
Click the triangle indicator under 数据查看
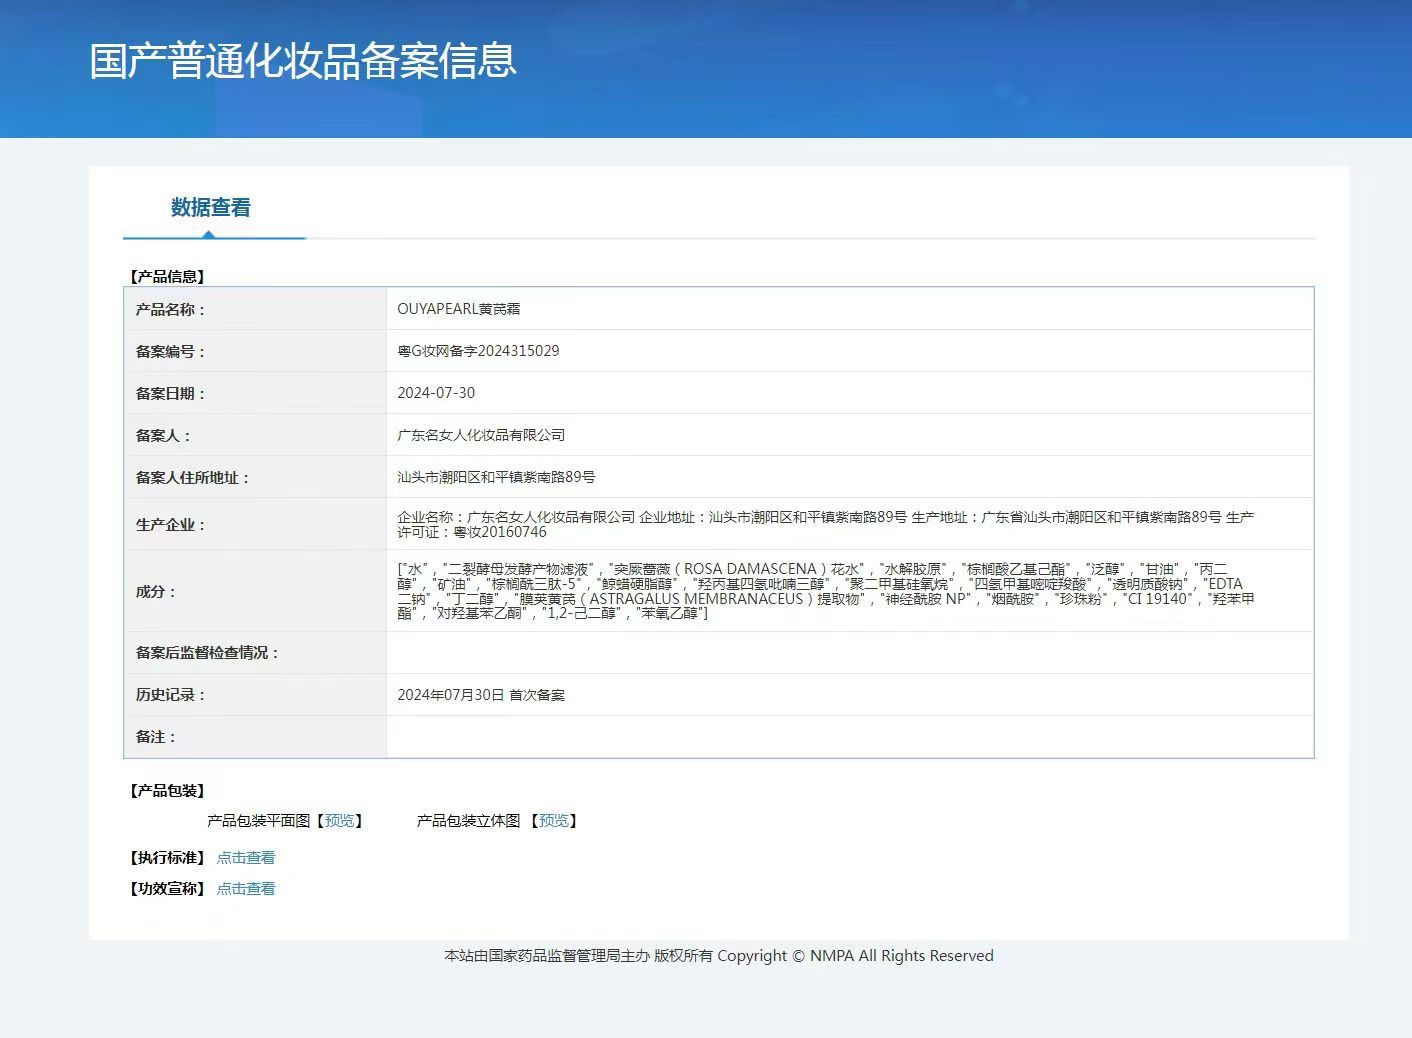tap(208, 235)
